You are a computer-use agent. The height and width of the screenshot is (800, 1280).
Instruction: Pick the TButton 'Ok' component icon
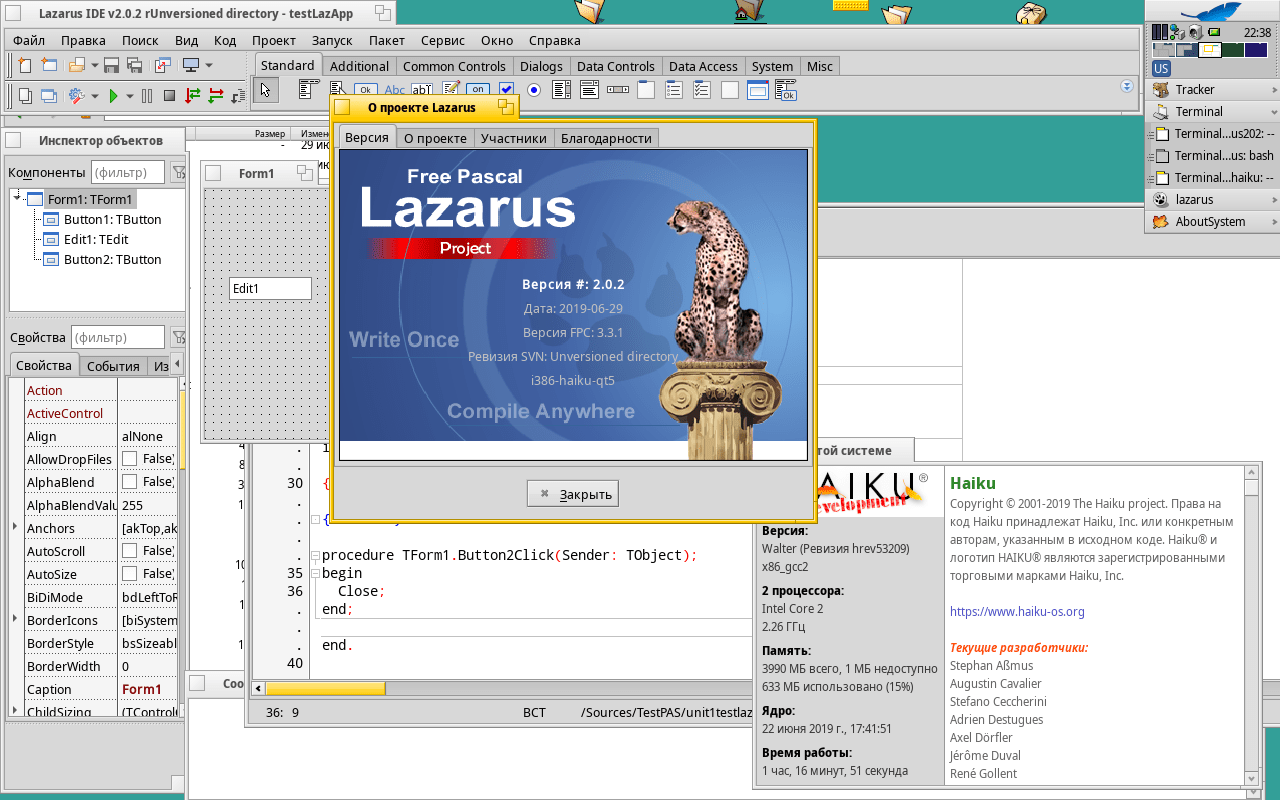366,90
